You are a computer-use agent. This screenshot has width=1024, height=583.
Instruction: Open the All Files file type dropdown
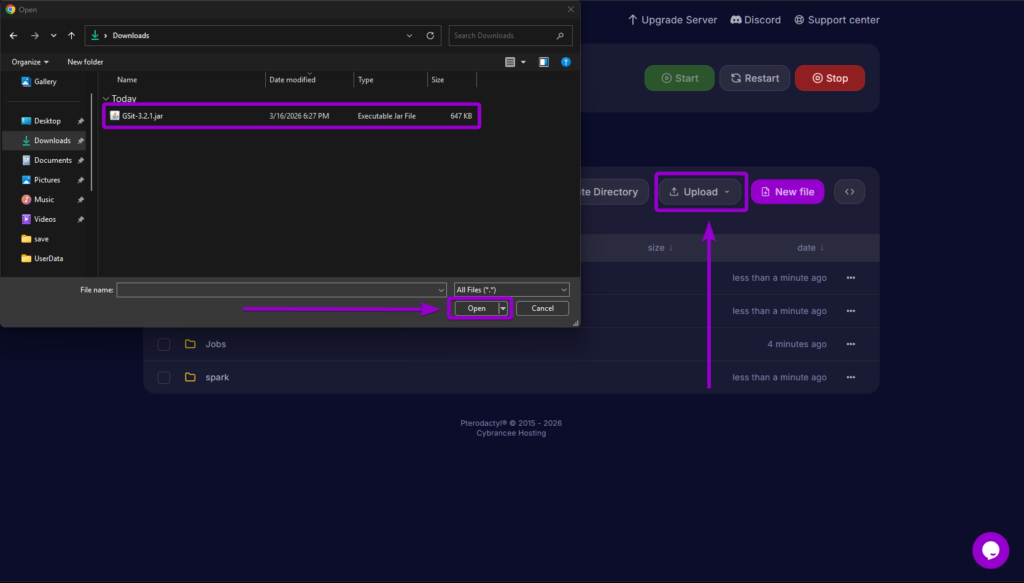point(511,289)
